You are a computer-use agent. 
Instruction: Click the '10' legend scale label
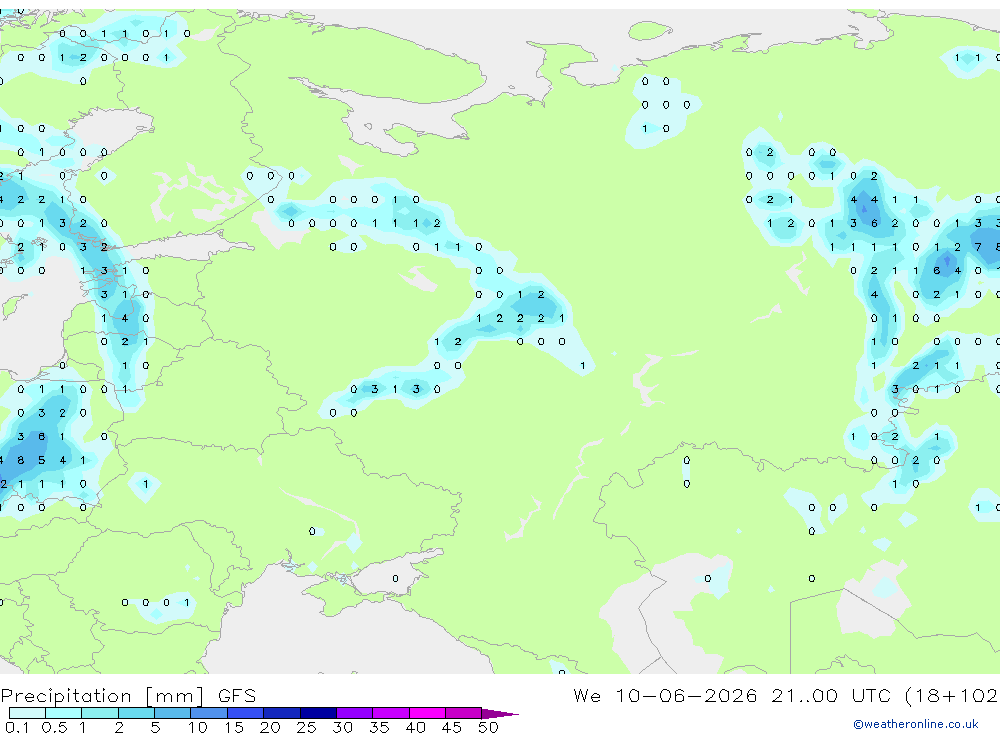pos(197,727)
